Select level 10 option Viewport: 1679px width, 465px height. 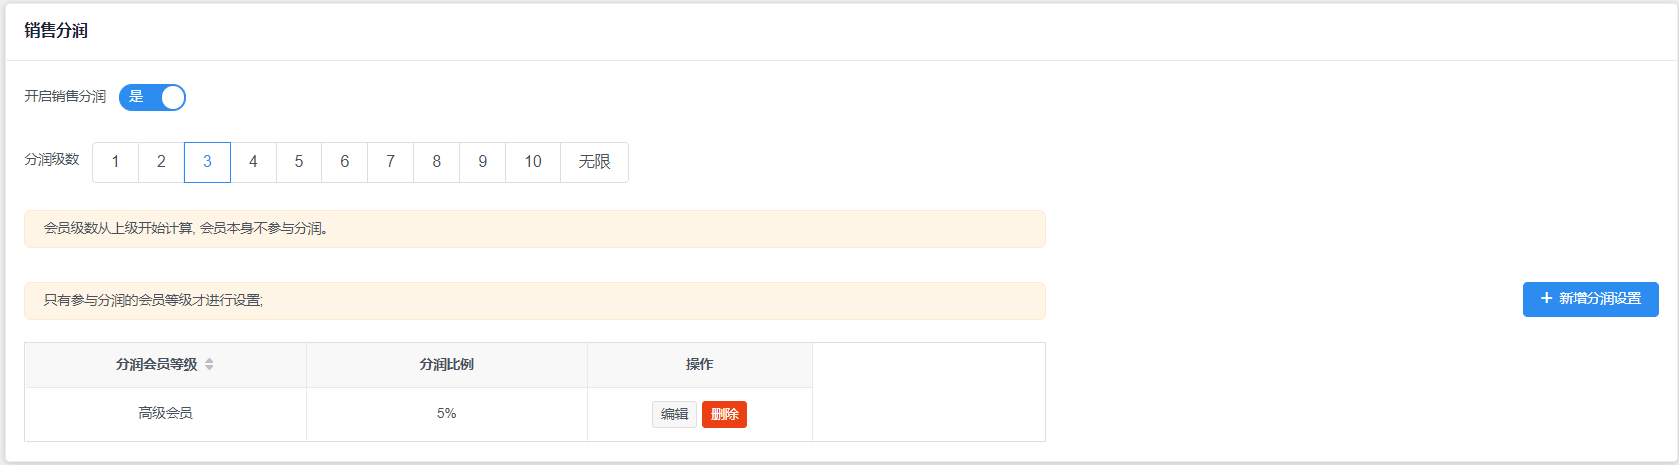pyautogui.click(x=533, y=162)
